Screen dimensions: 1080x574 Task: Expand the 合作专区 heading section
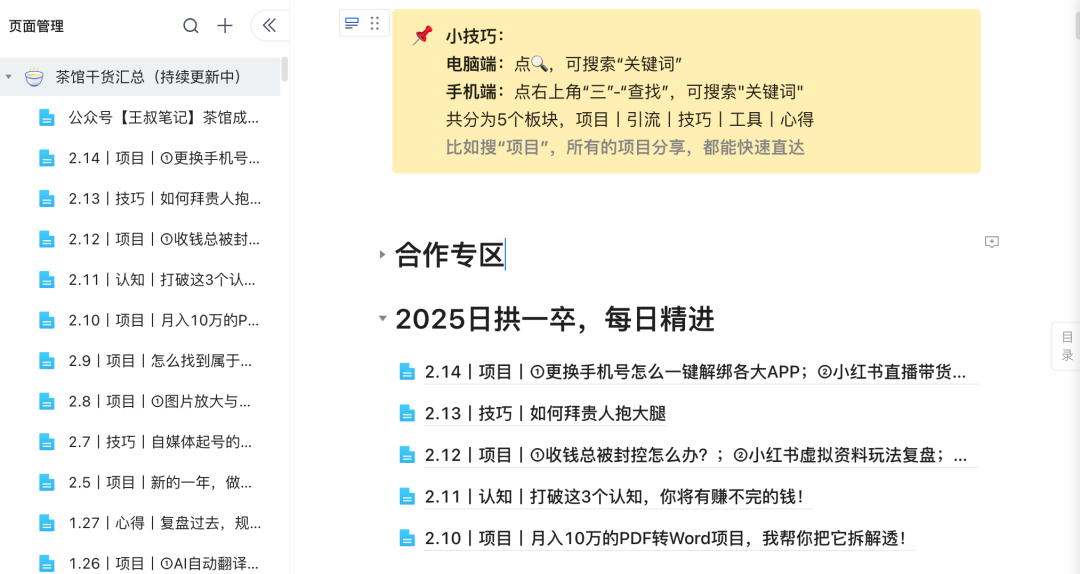coord(382,255)
